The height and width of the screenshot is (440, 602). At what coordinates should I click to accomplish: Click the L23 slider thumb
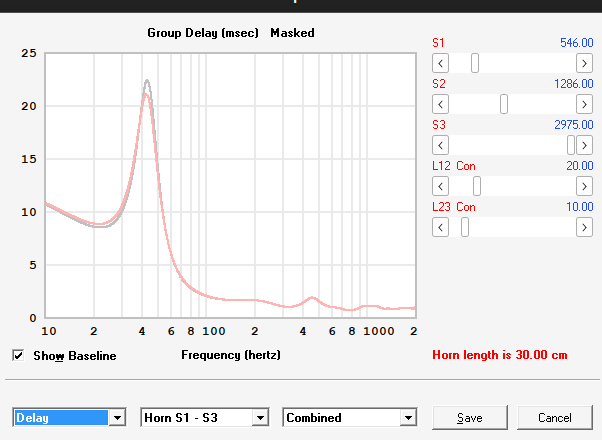pyautogui.click(x=465, y=228)
